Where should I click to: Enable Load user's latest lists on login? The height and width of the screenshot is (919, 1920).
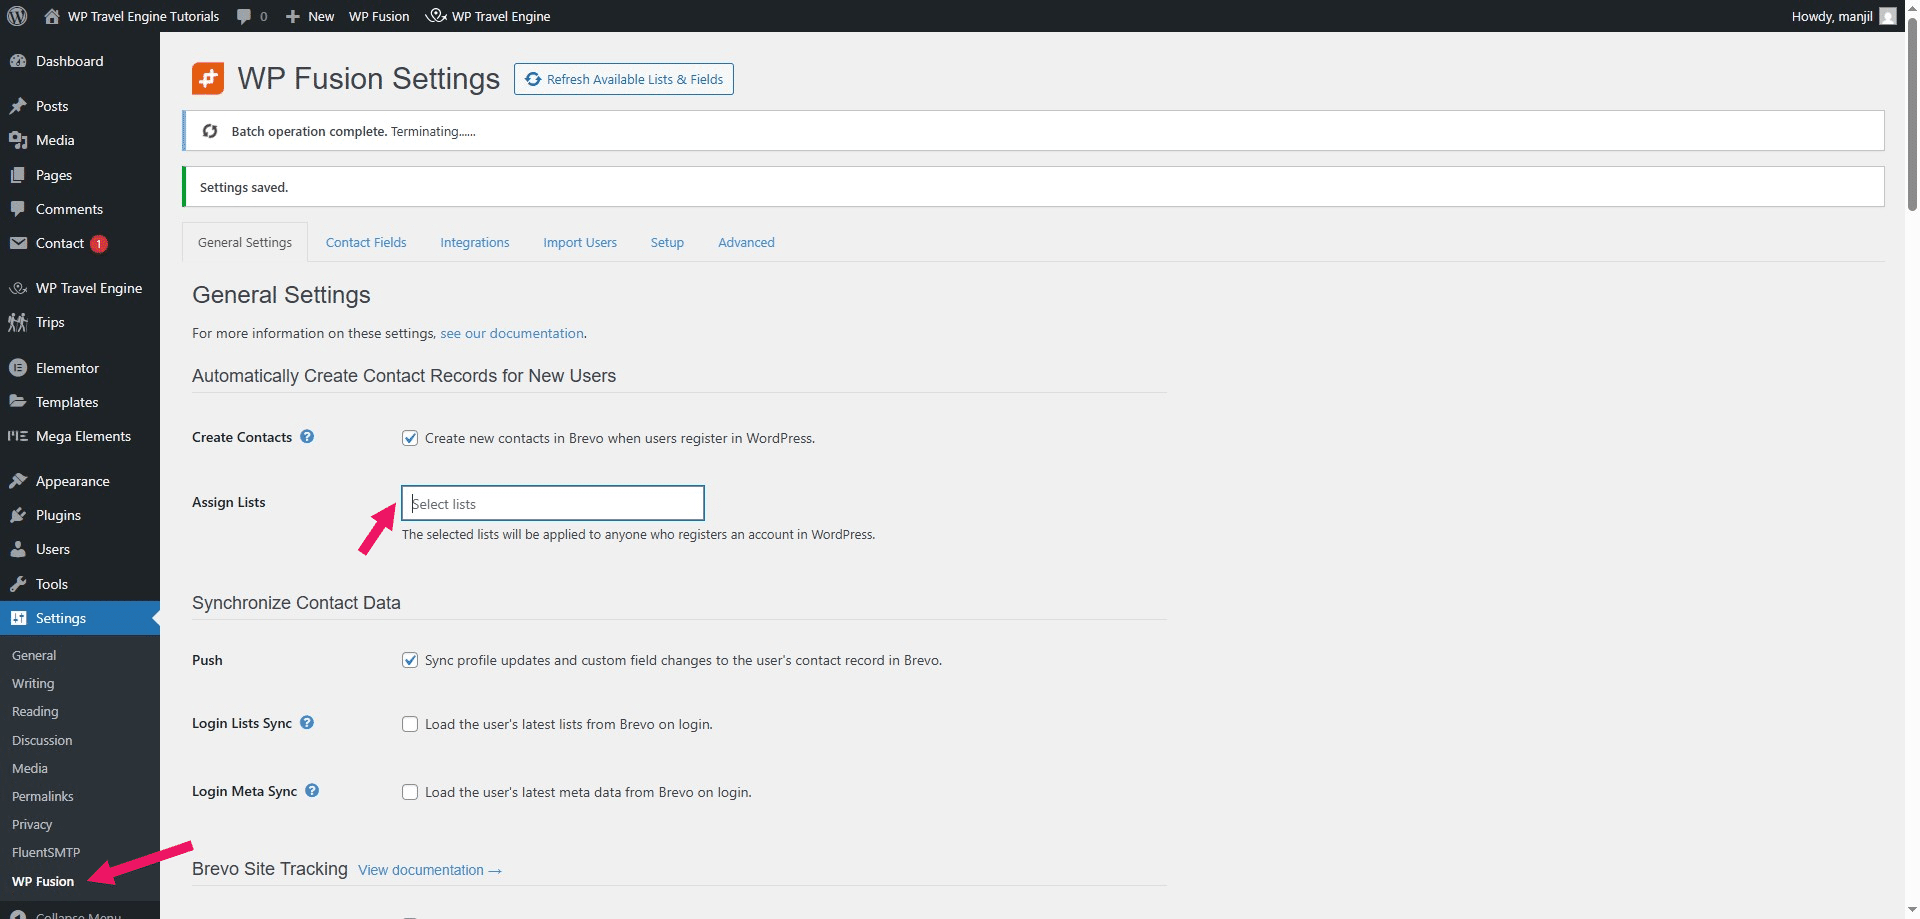[410, 723]
